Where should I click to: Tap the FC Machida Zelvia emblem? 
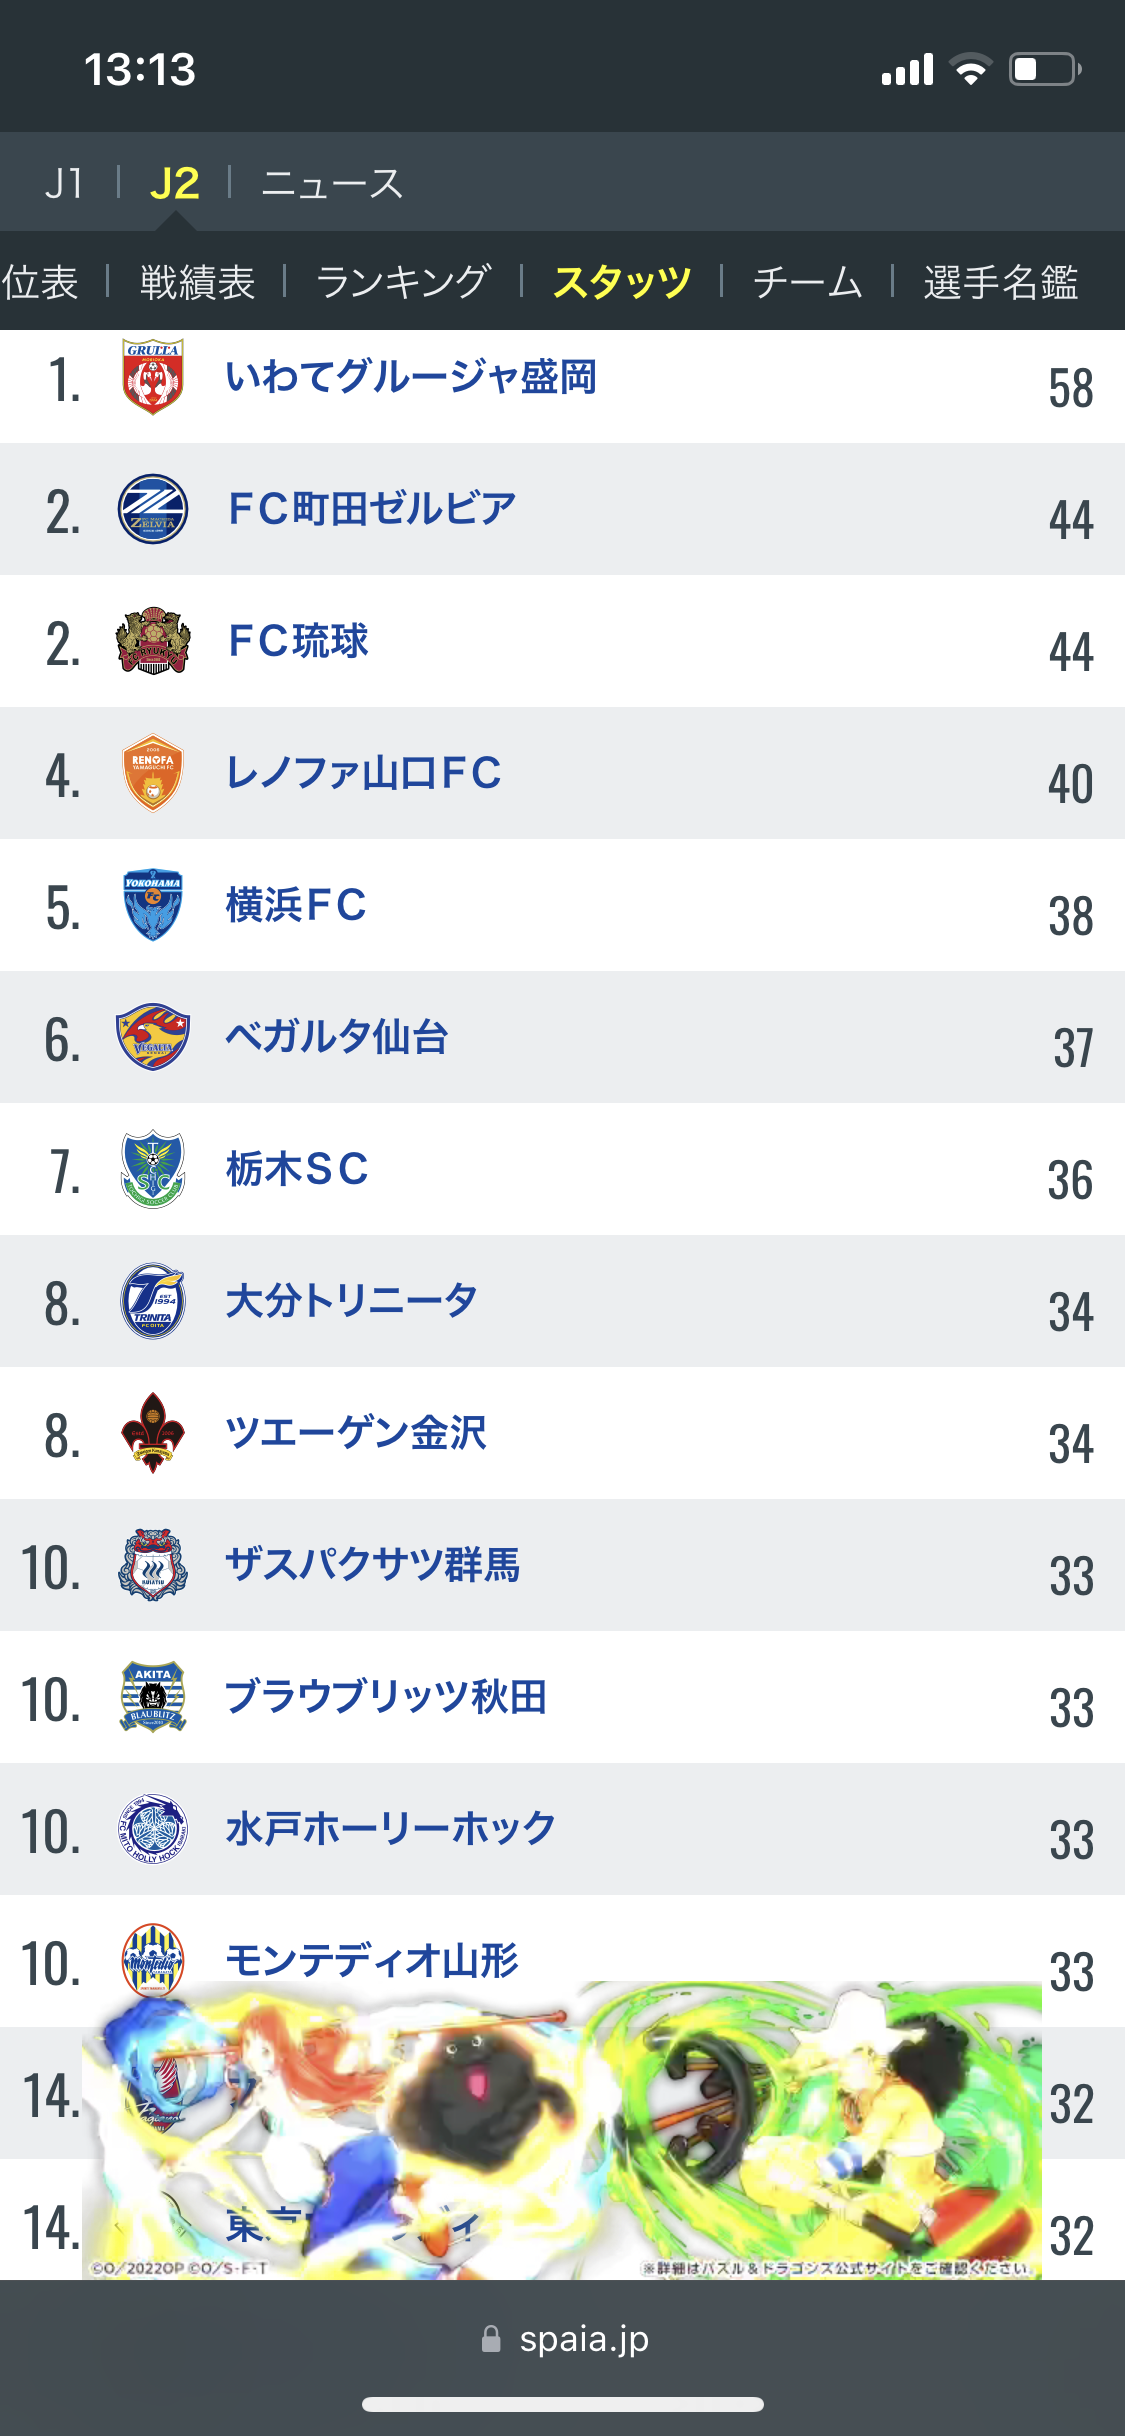[152, 509]
